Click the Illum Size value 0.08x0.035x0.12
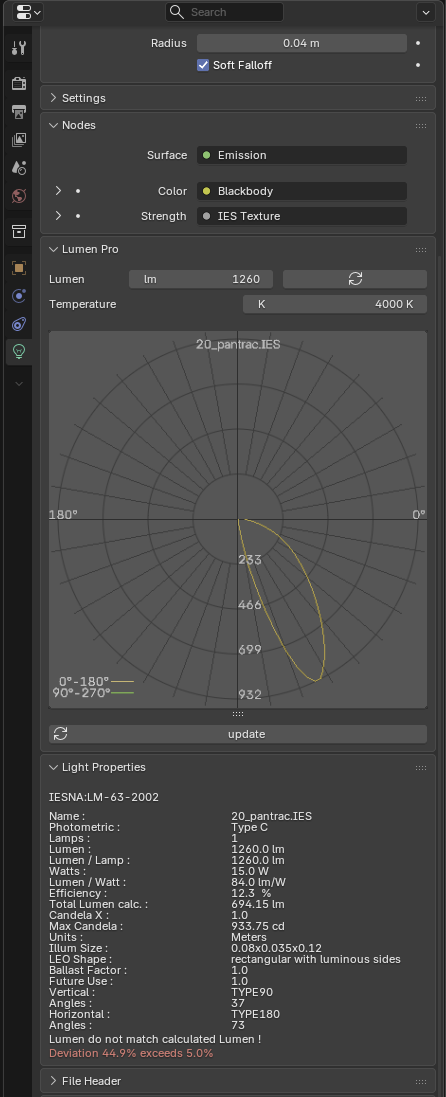The height and width of the screenshot is (1097, 446). (277, 949)
